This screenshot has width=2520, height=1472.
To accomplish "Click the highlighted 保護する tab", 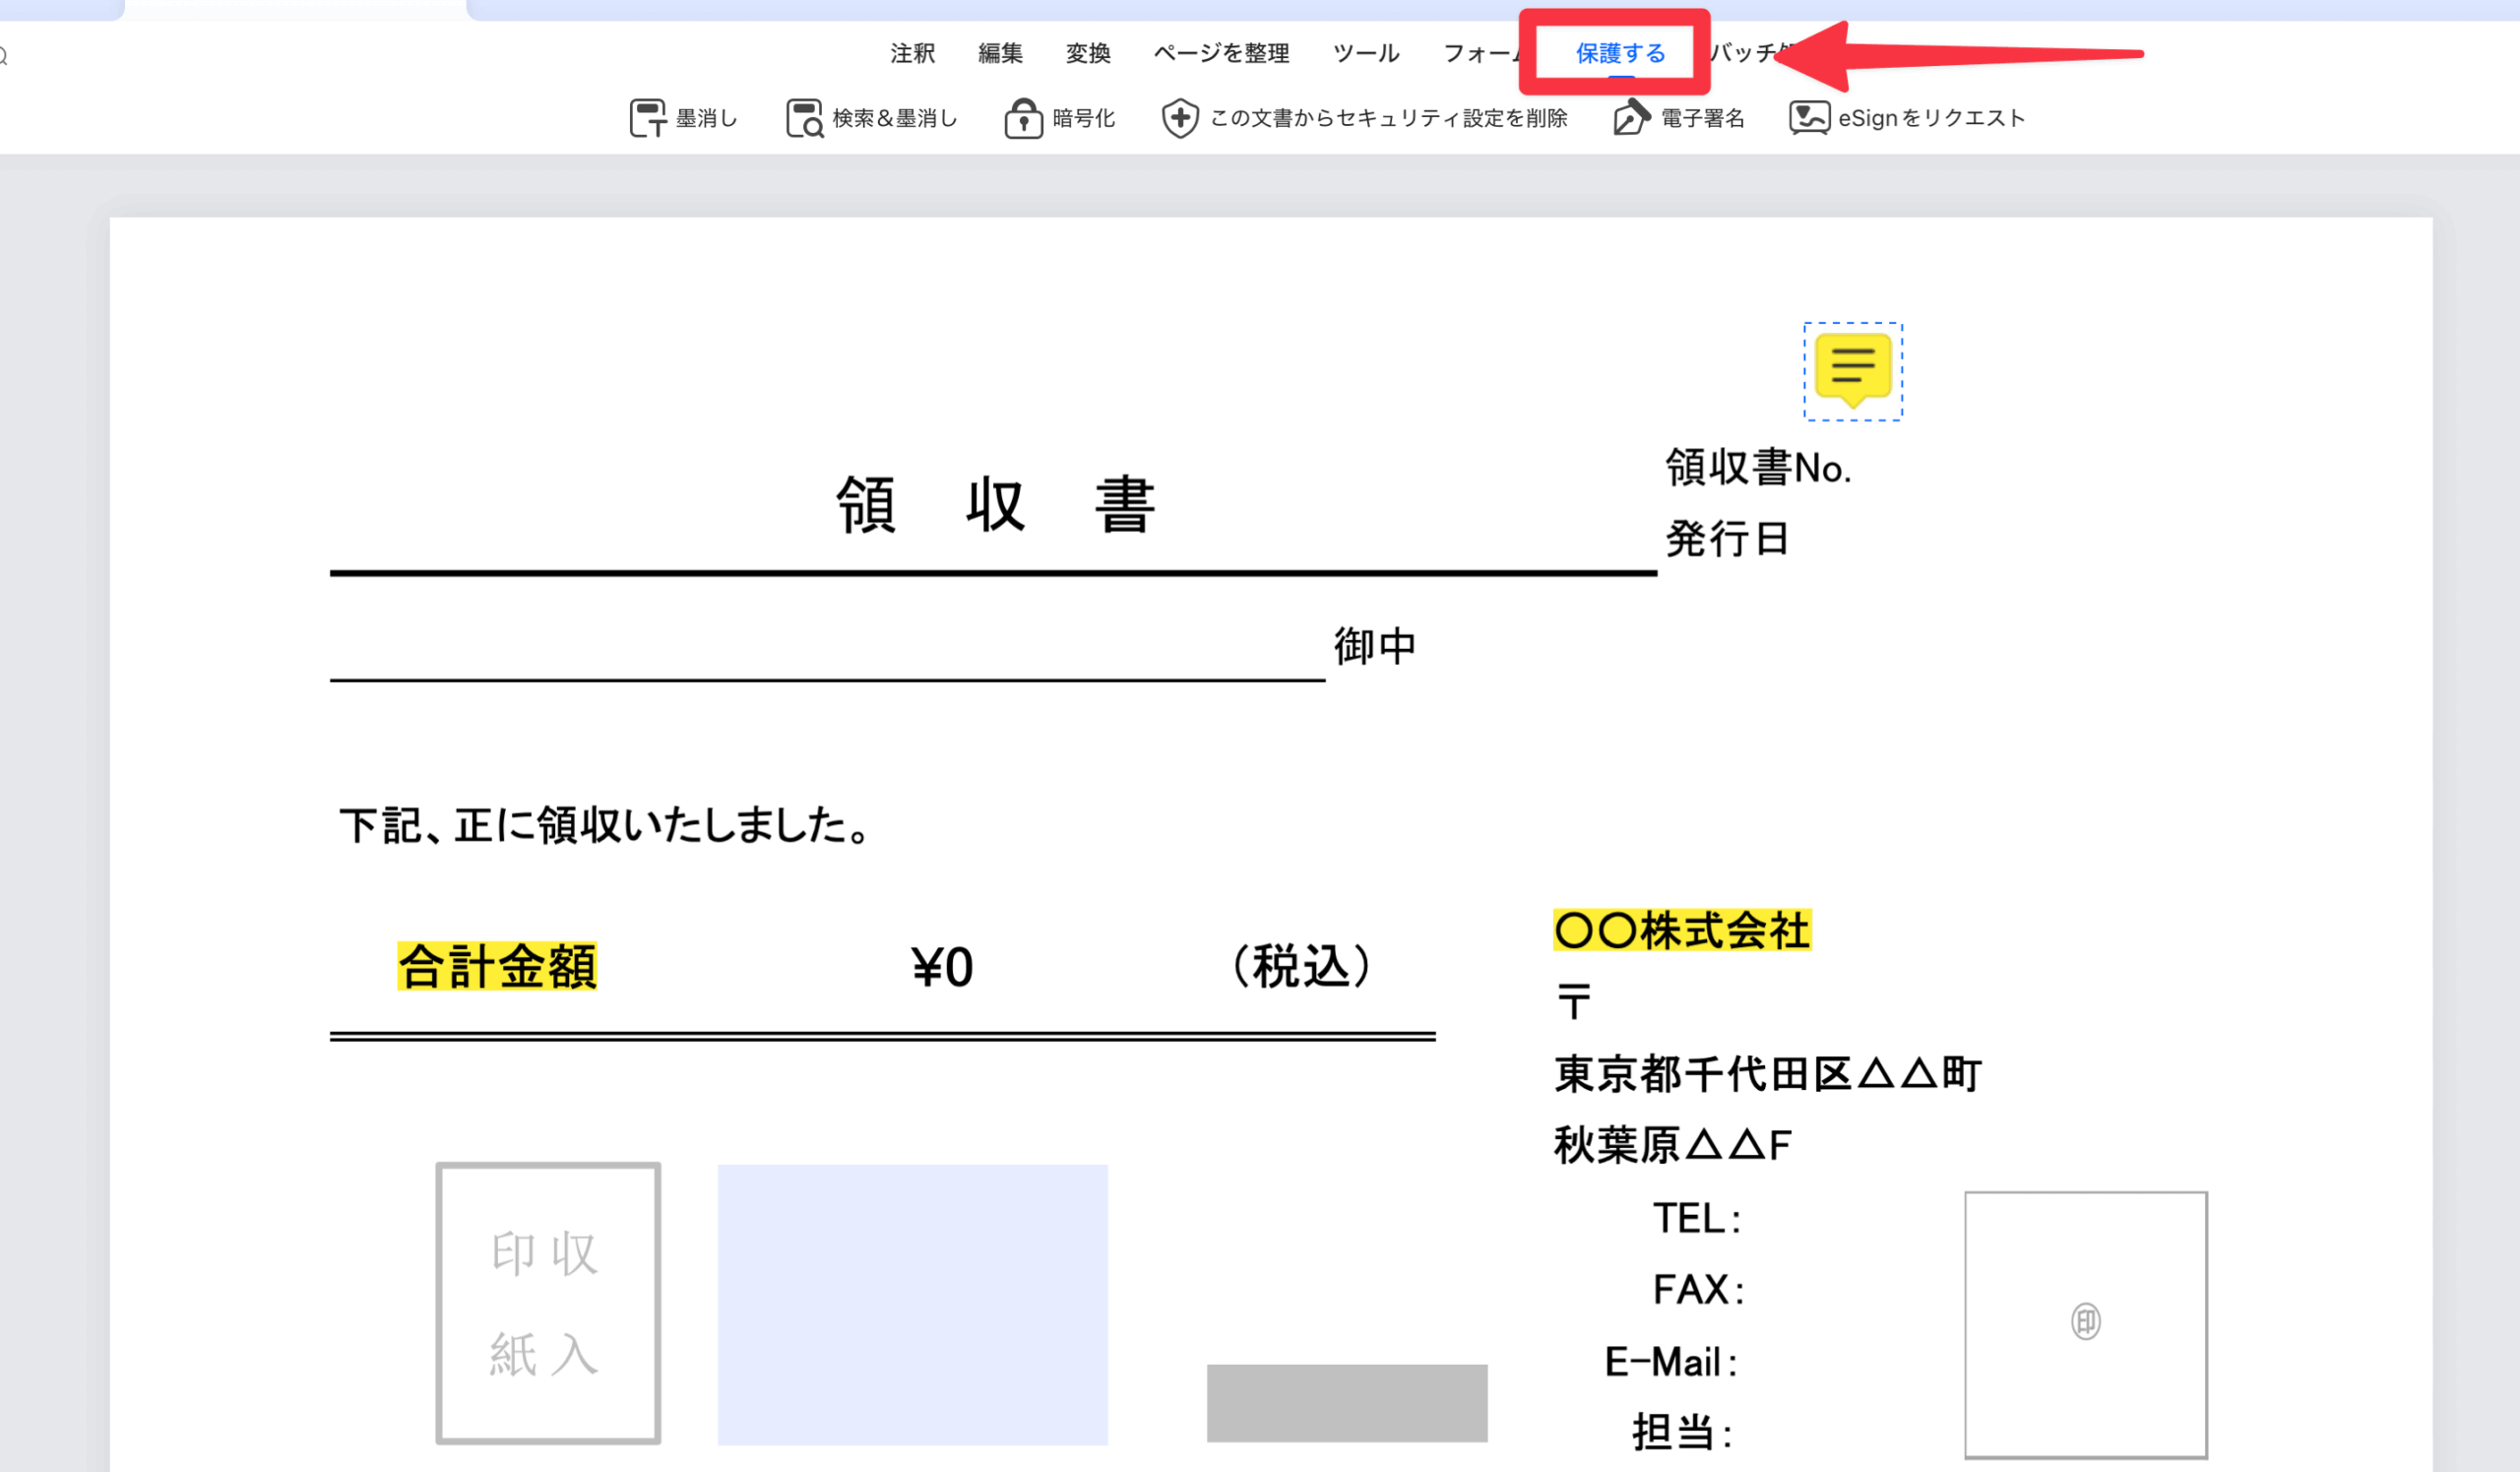I will 1620,53.
